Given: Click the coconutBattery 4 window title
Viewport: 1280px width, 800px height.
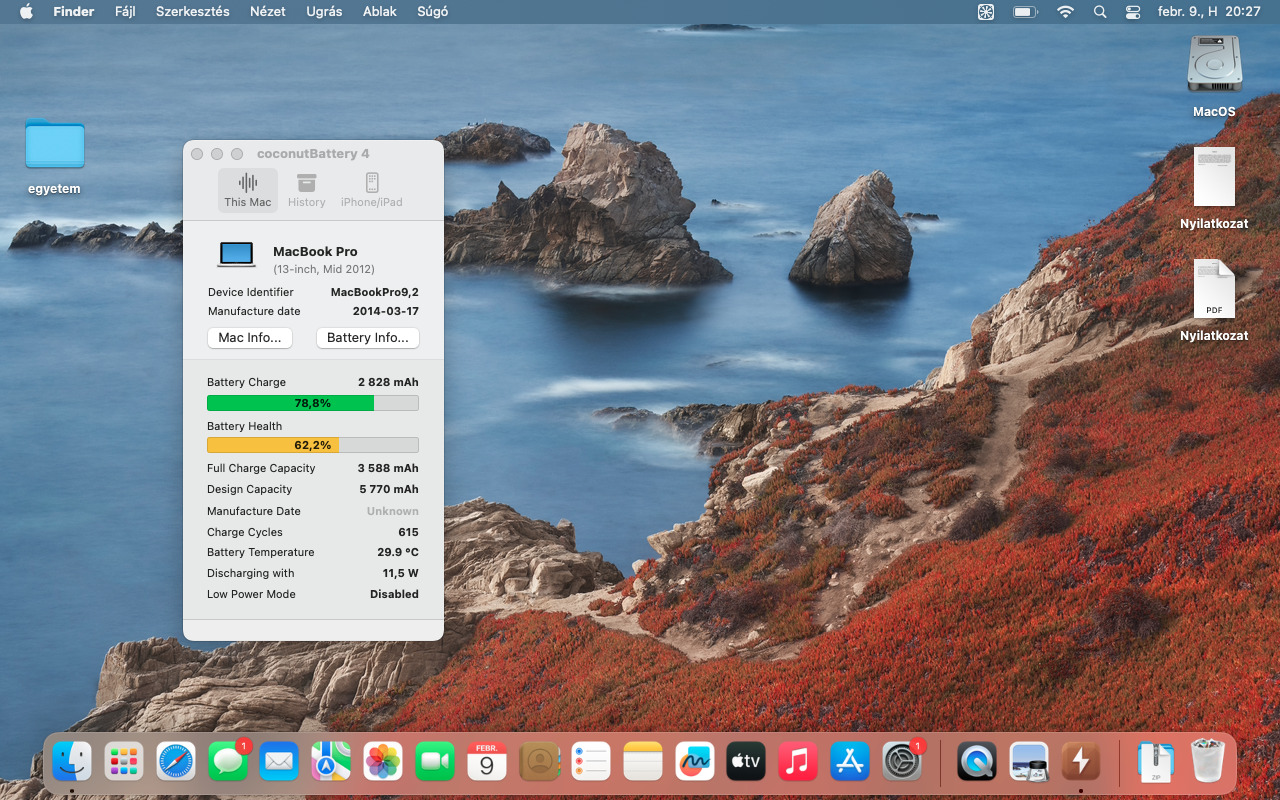Looking at the screenshot, I should point(313,153).
